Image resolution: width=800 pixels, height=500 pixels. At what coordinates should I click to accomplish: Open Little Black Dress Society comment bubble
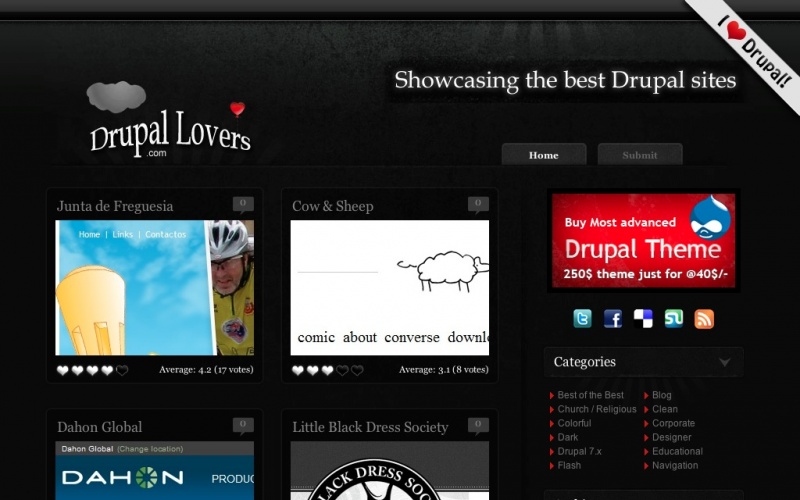pyautogui.click(x=478, y=426)
